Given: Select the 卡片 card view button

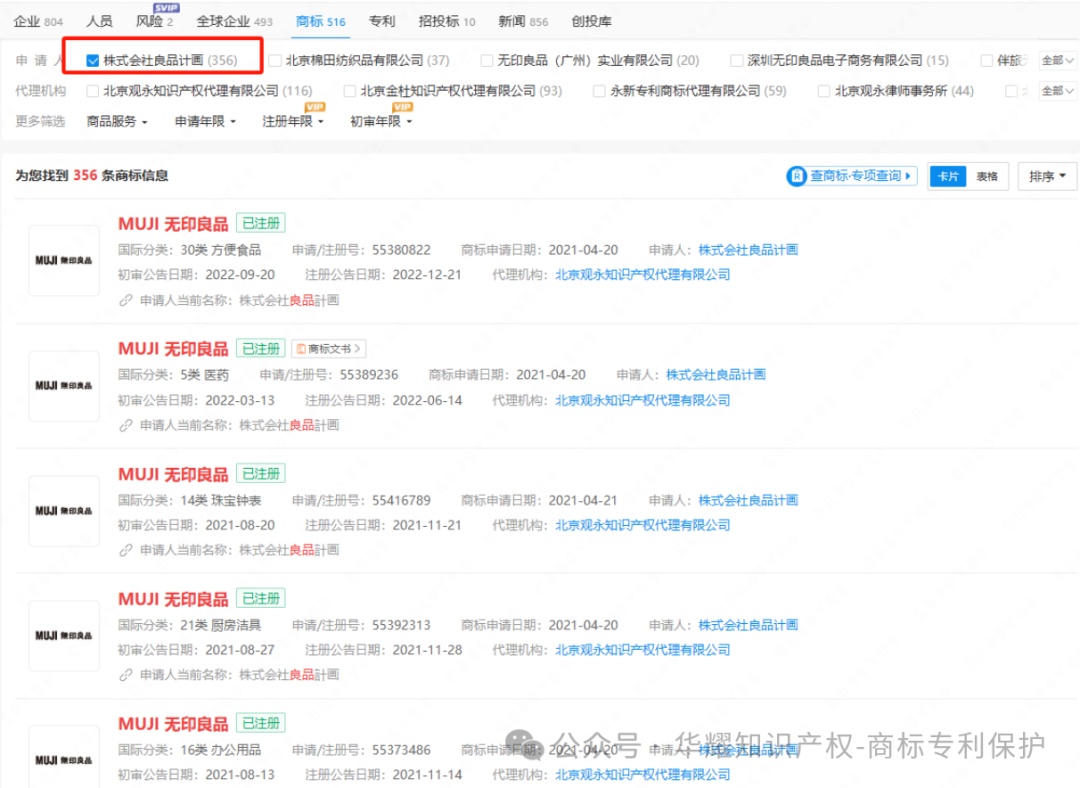Looking at the screenshot, I should point(948,176).
